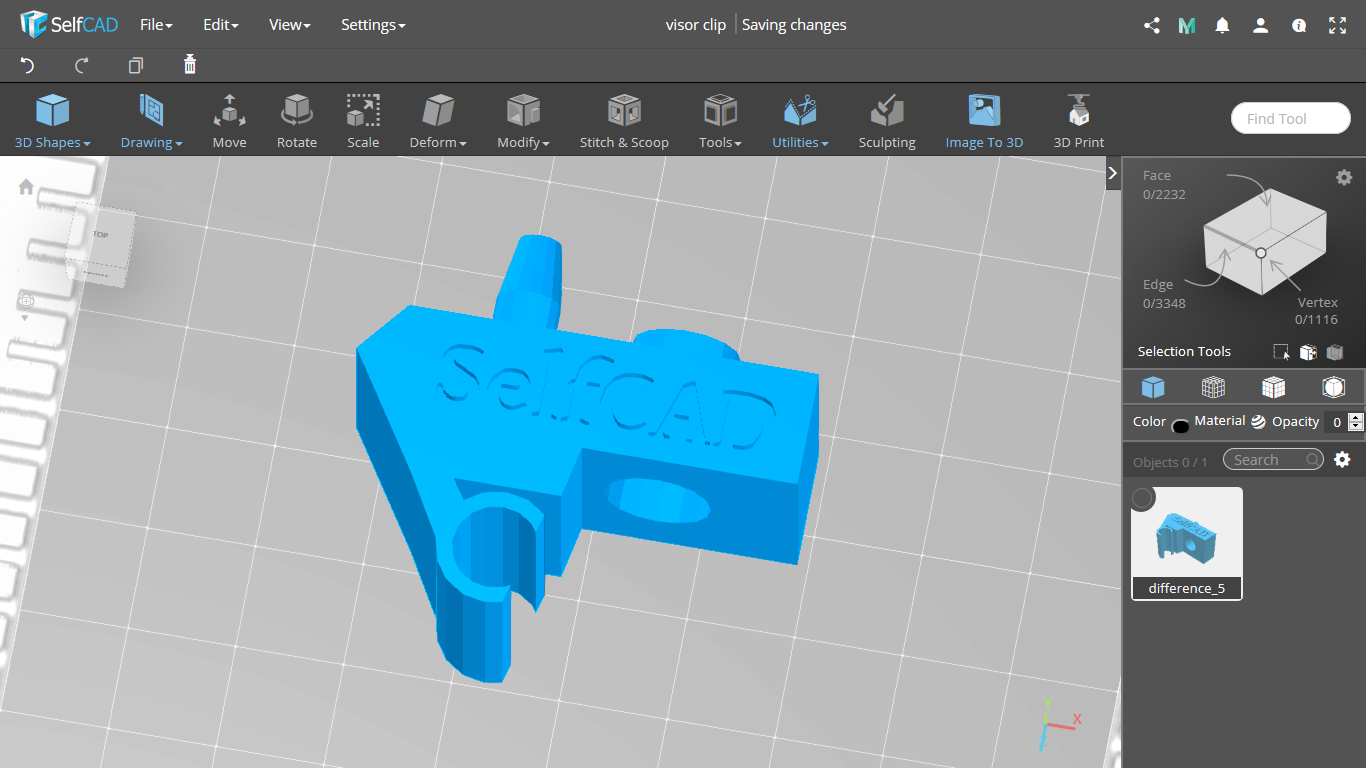Expand the Tools dropdown
The width and height of the screenshot is (1366, 768).
tap(720, 121)
